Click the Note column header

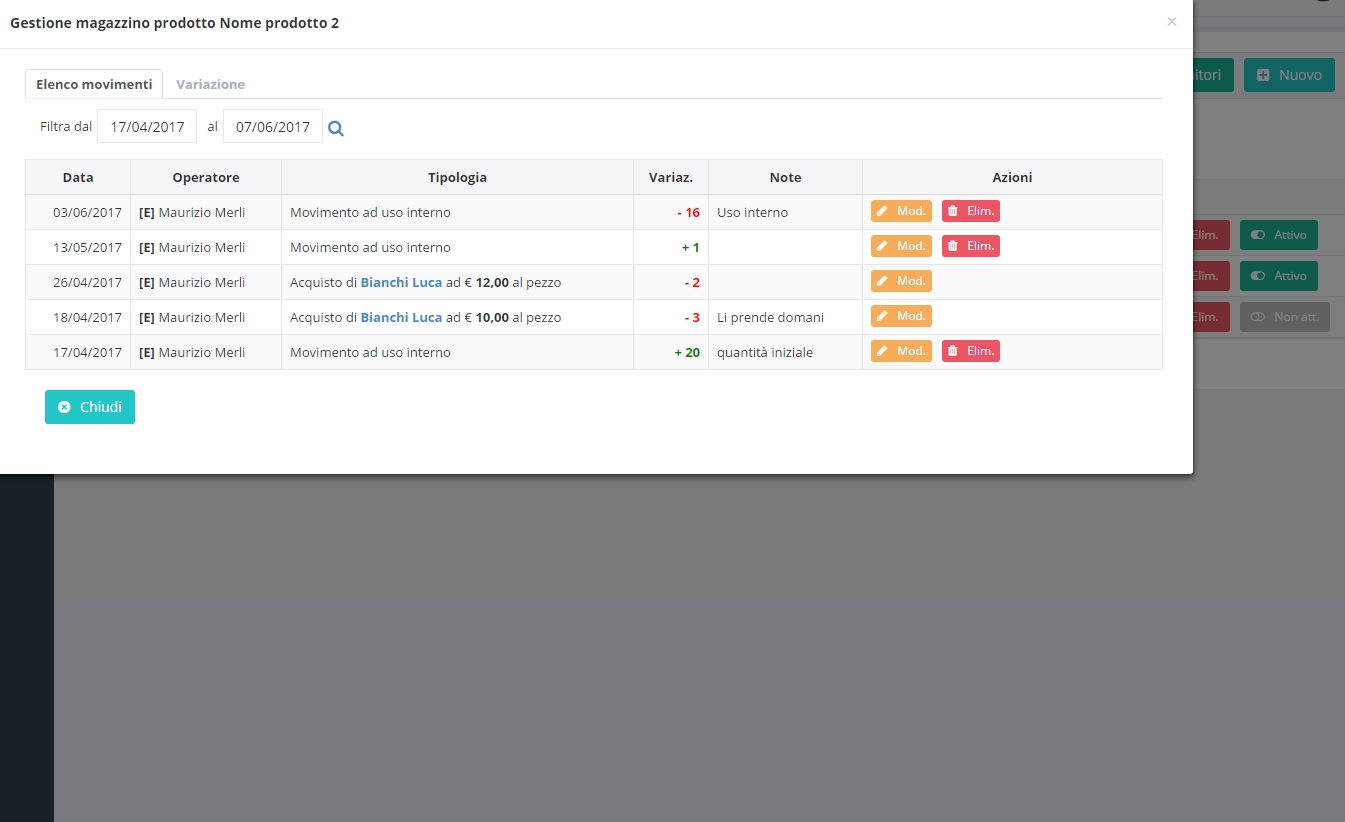785,177
